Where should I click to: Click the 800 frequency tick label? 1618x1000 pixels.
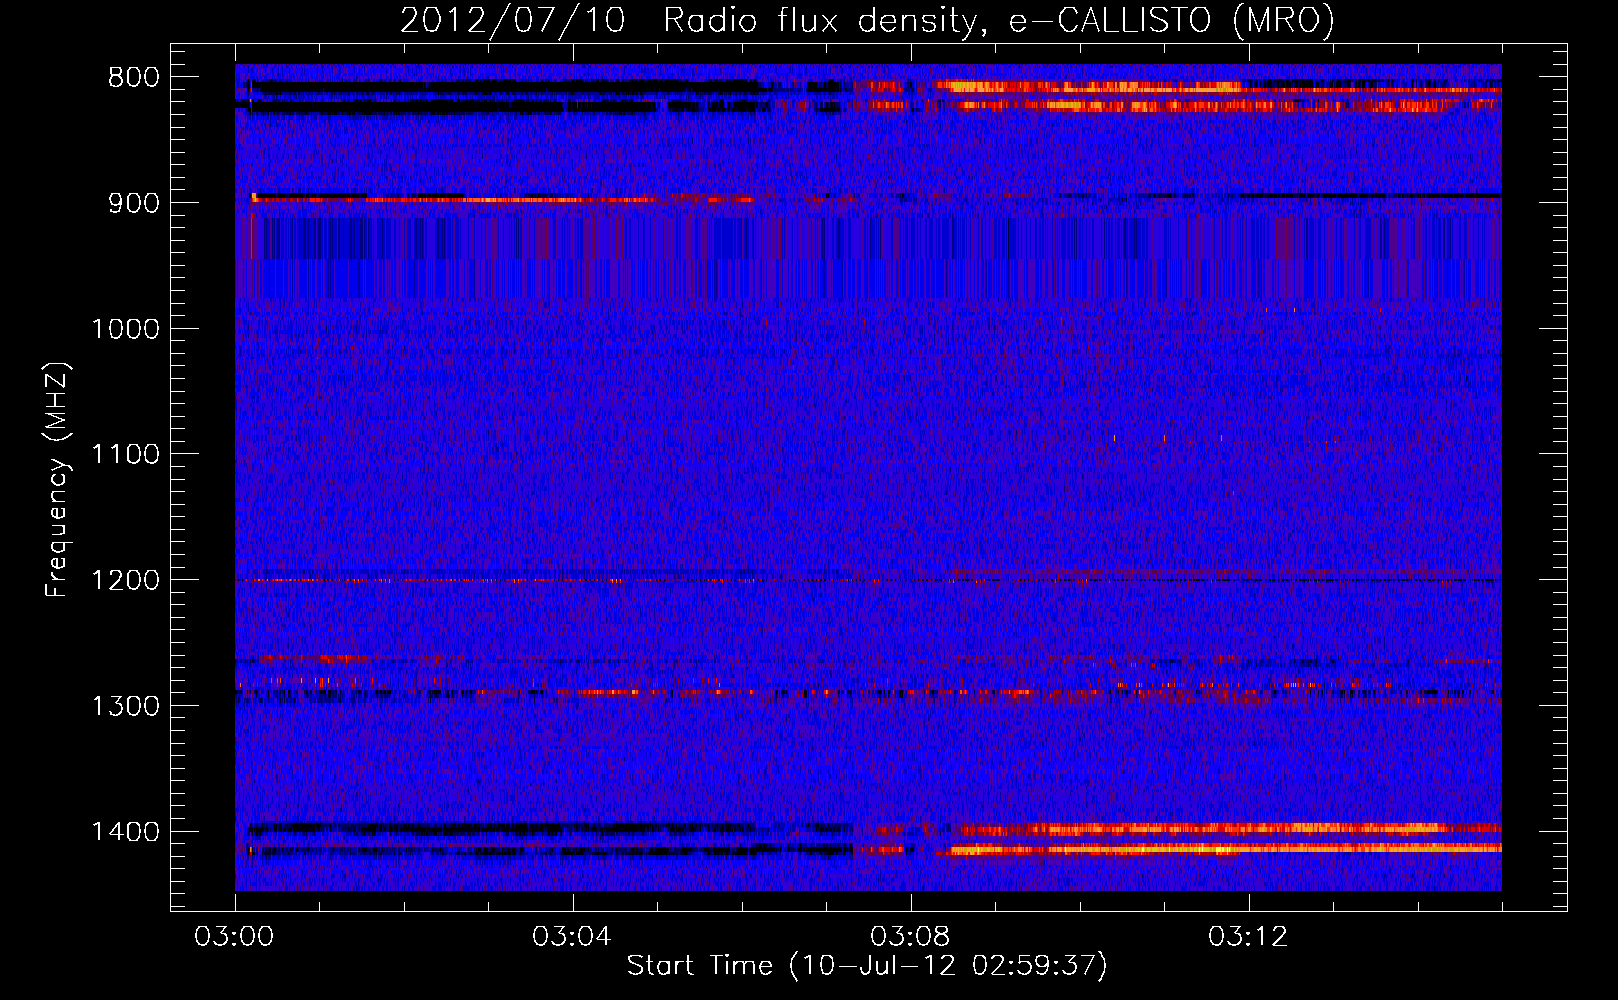tap(133, 78)
